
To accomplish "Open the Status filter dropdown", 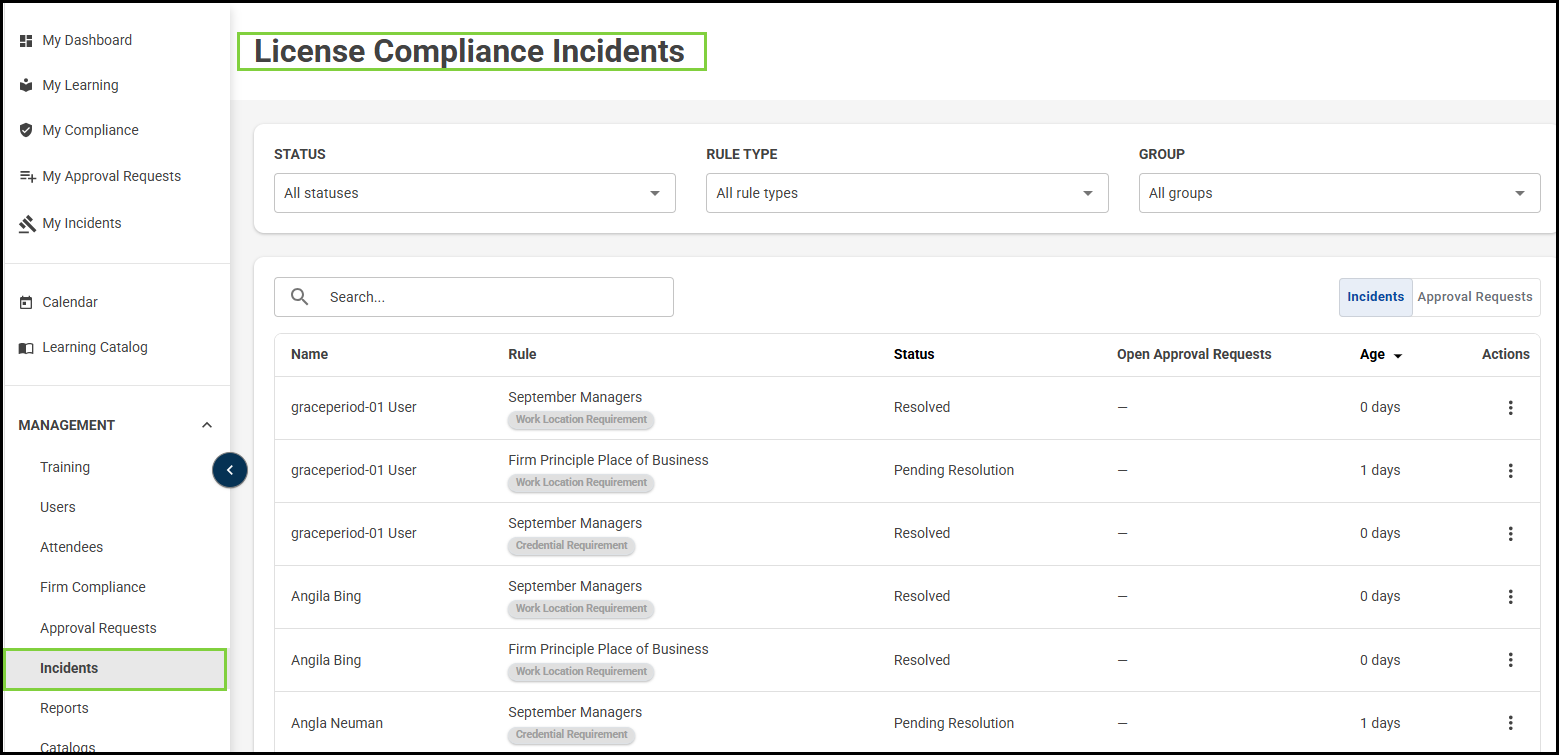I will pos(475,193).
